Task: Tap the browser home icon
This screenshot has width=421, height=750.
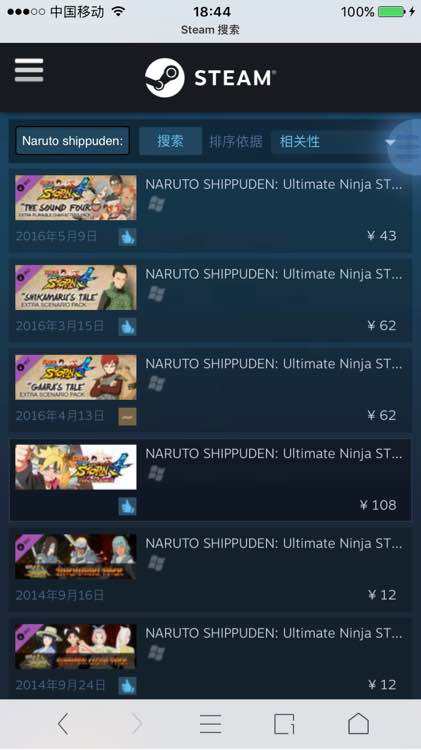Action: [358, 723]
